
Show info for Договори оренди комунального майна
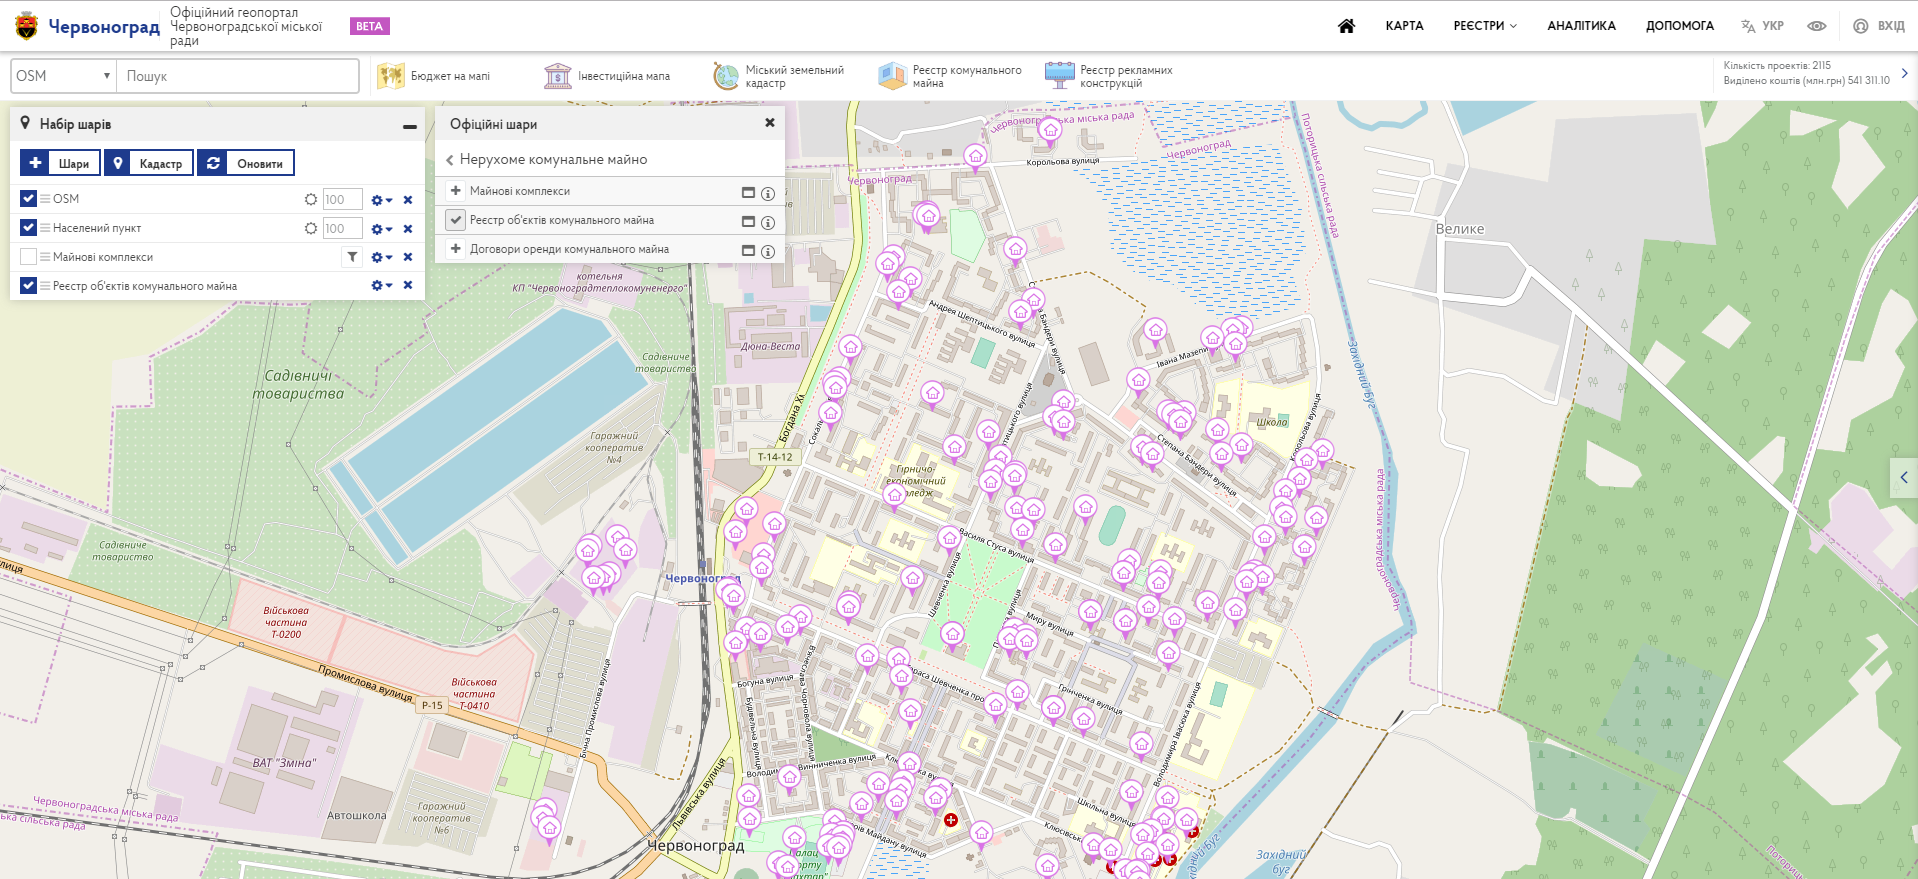click(x=768, y=251)
